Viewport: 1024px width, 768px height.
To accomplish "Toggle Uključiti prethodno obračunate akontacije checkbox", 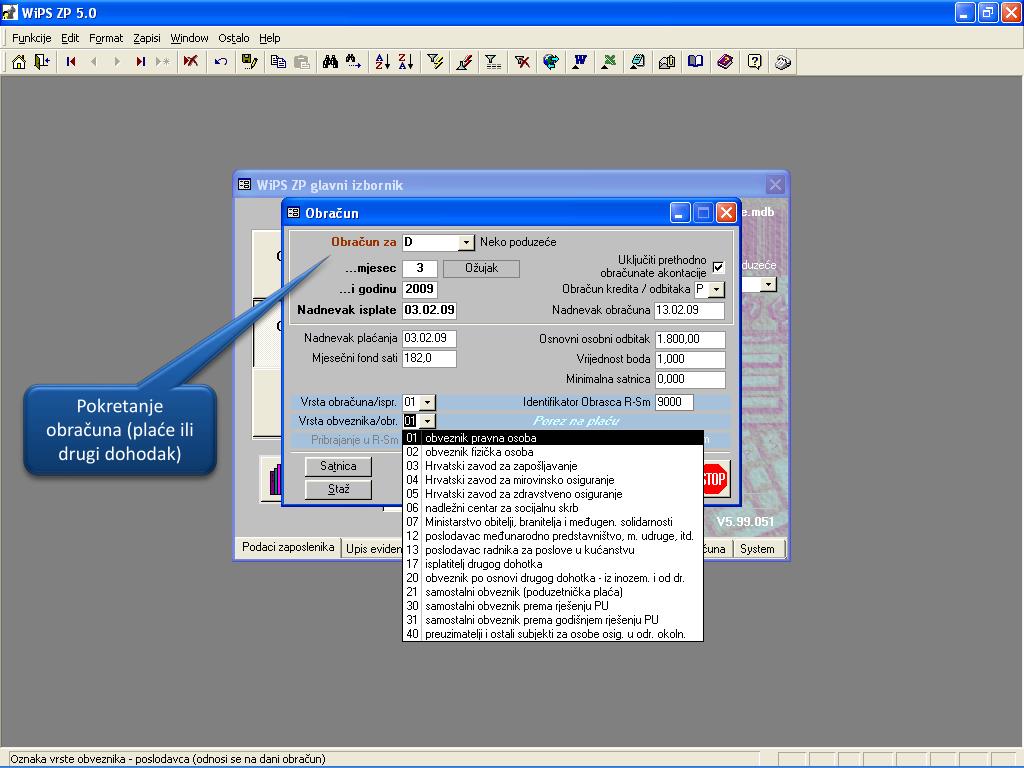I will (x=718, y=267).
